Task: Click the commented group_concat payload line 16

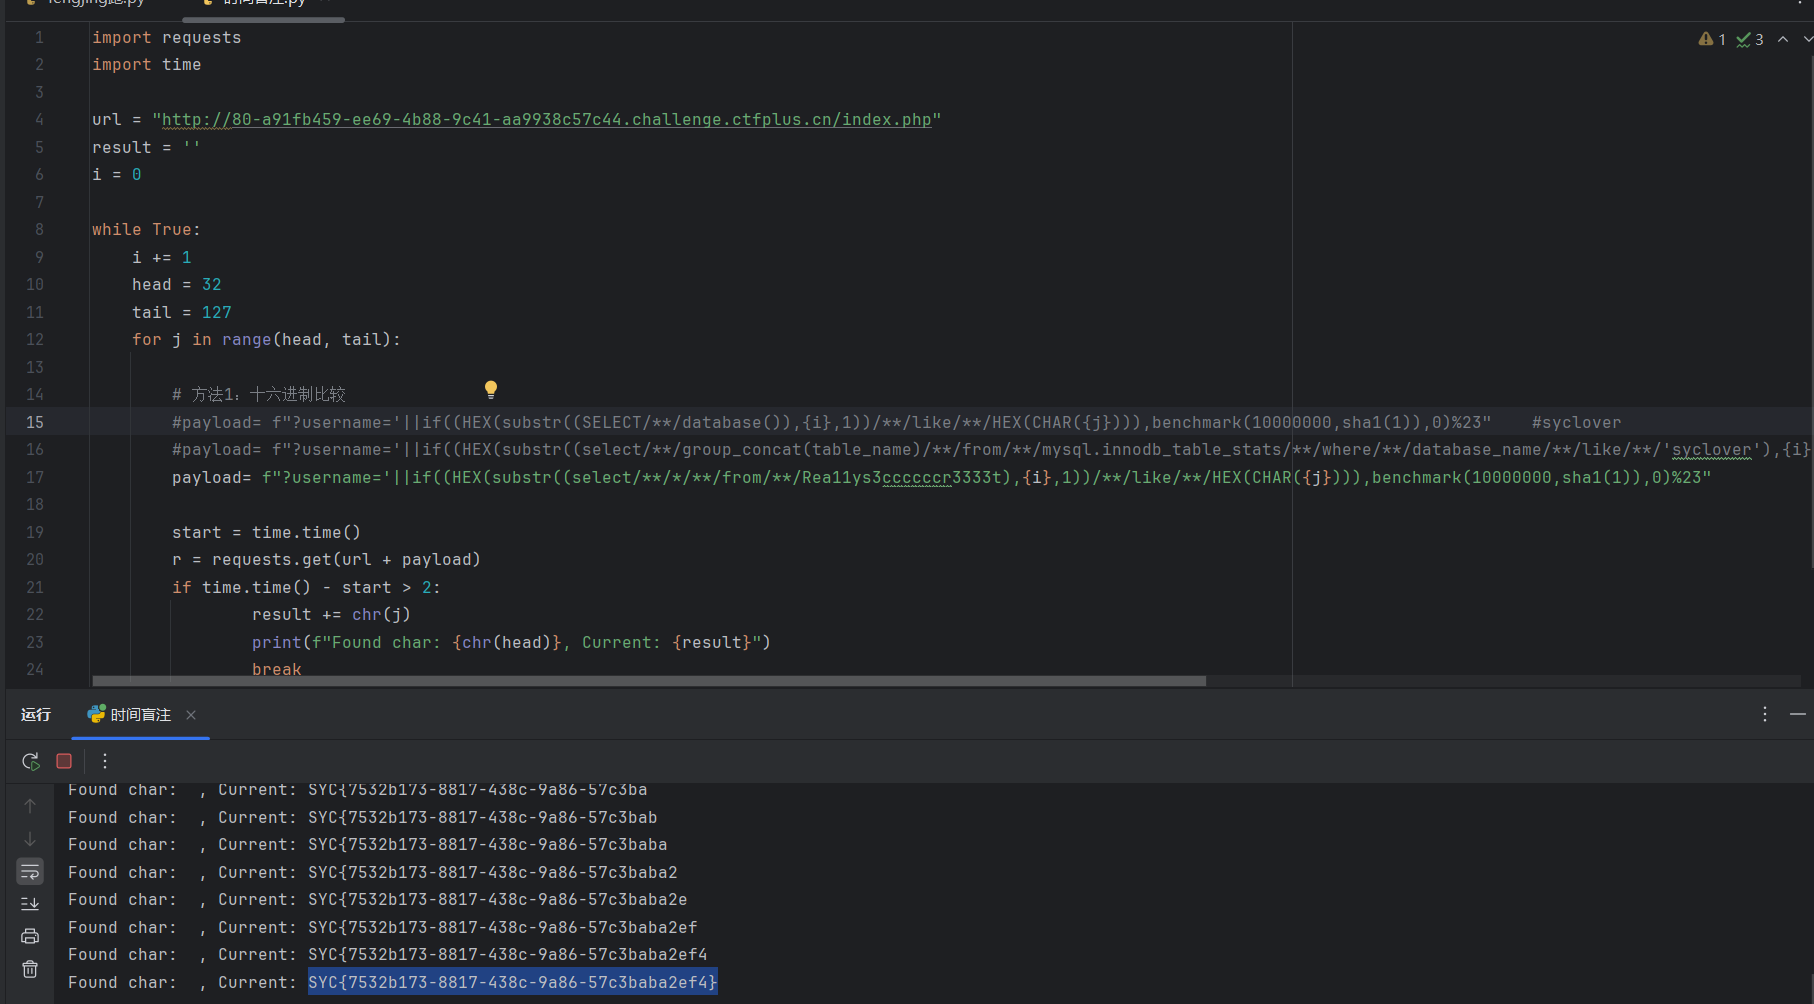Action: 990,450
